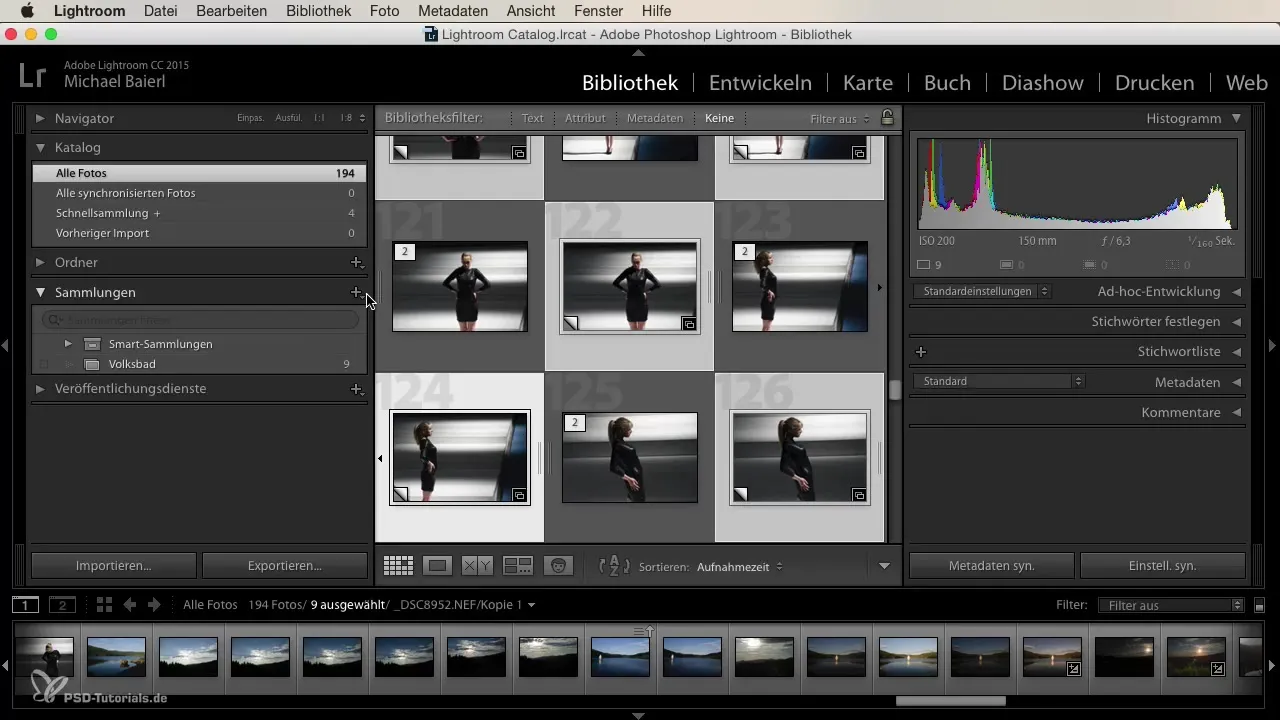Go back with filmstrip left arrow

click(x=130, y=605)
